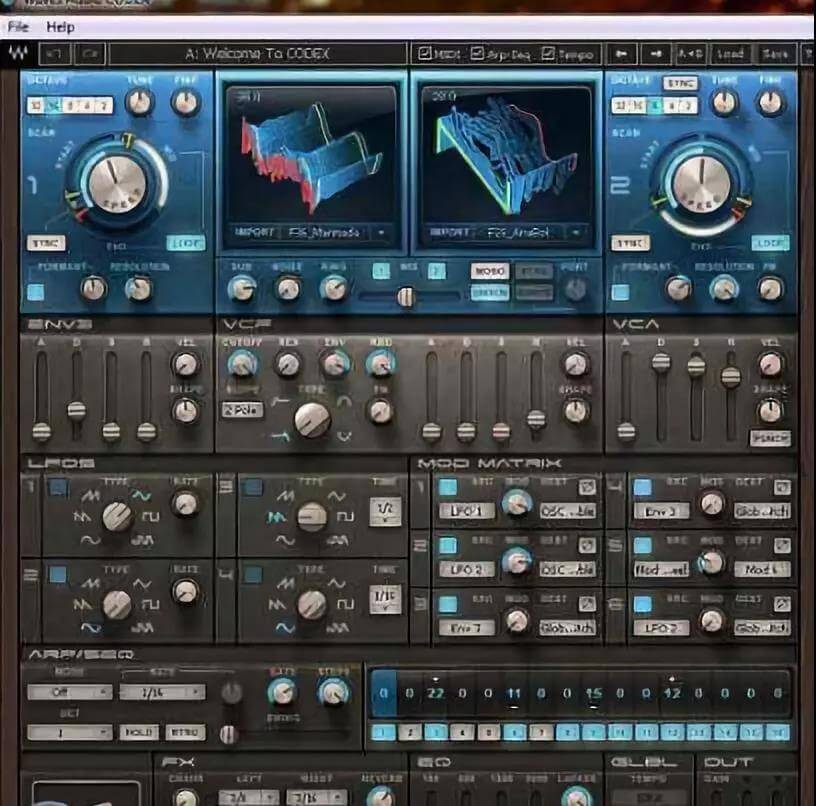The image size is (816, 806).
Task: Click the corner icon on Mod Matrix slot 5
Action: tap(782, 545)
